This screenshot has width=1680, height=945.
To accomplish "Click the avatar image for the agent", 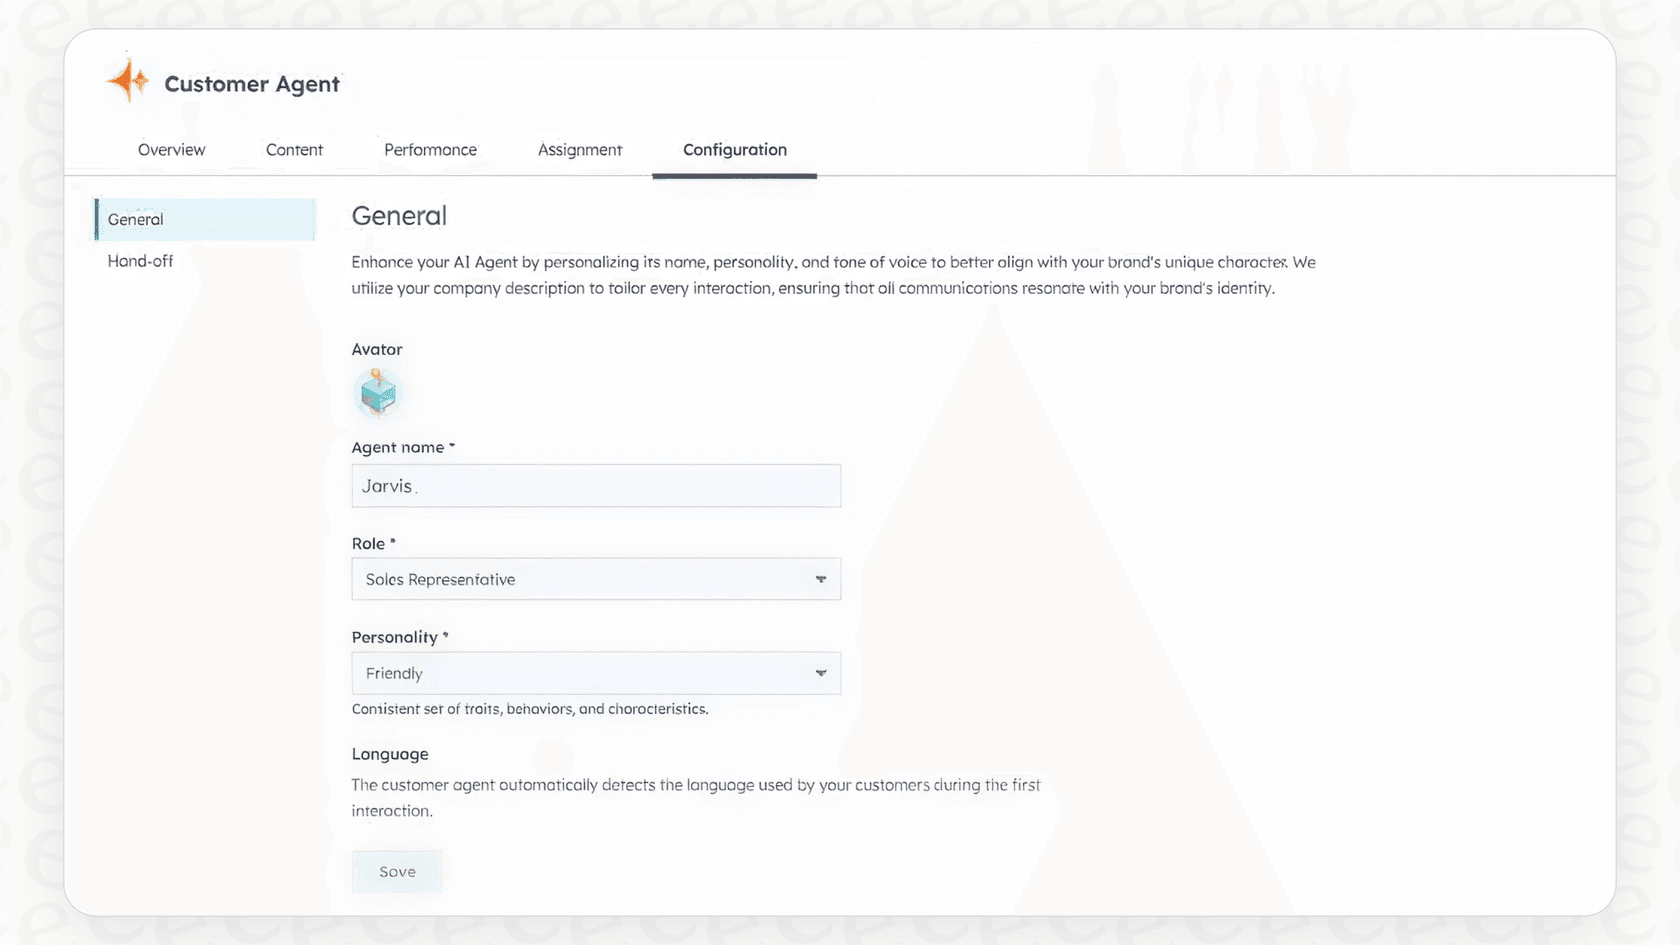I will click(x=378, y=392).
